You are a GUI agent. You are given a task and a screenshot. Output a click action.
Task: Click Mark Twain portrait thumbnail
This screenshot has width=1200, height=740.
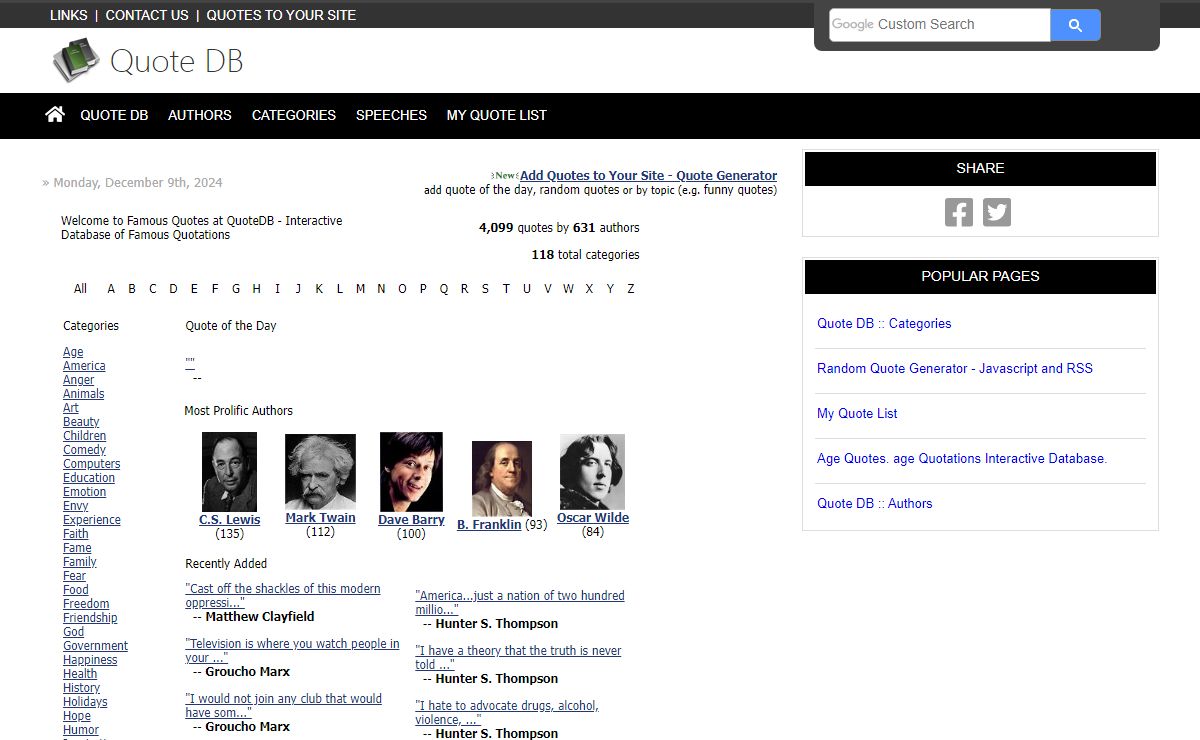(320, 472)
